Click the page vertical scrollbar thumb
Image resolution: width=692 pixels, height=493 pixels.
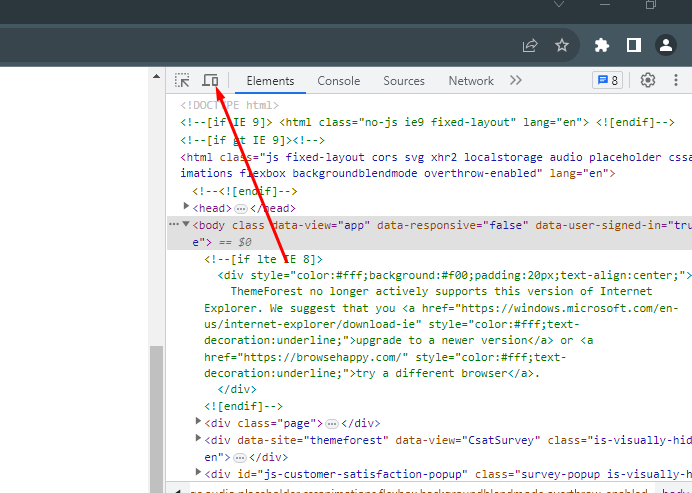coord(156,419)
